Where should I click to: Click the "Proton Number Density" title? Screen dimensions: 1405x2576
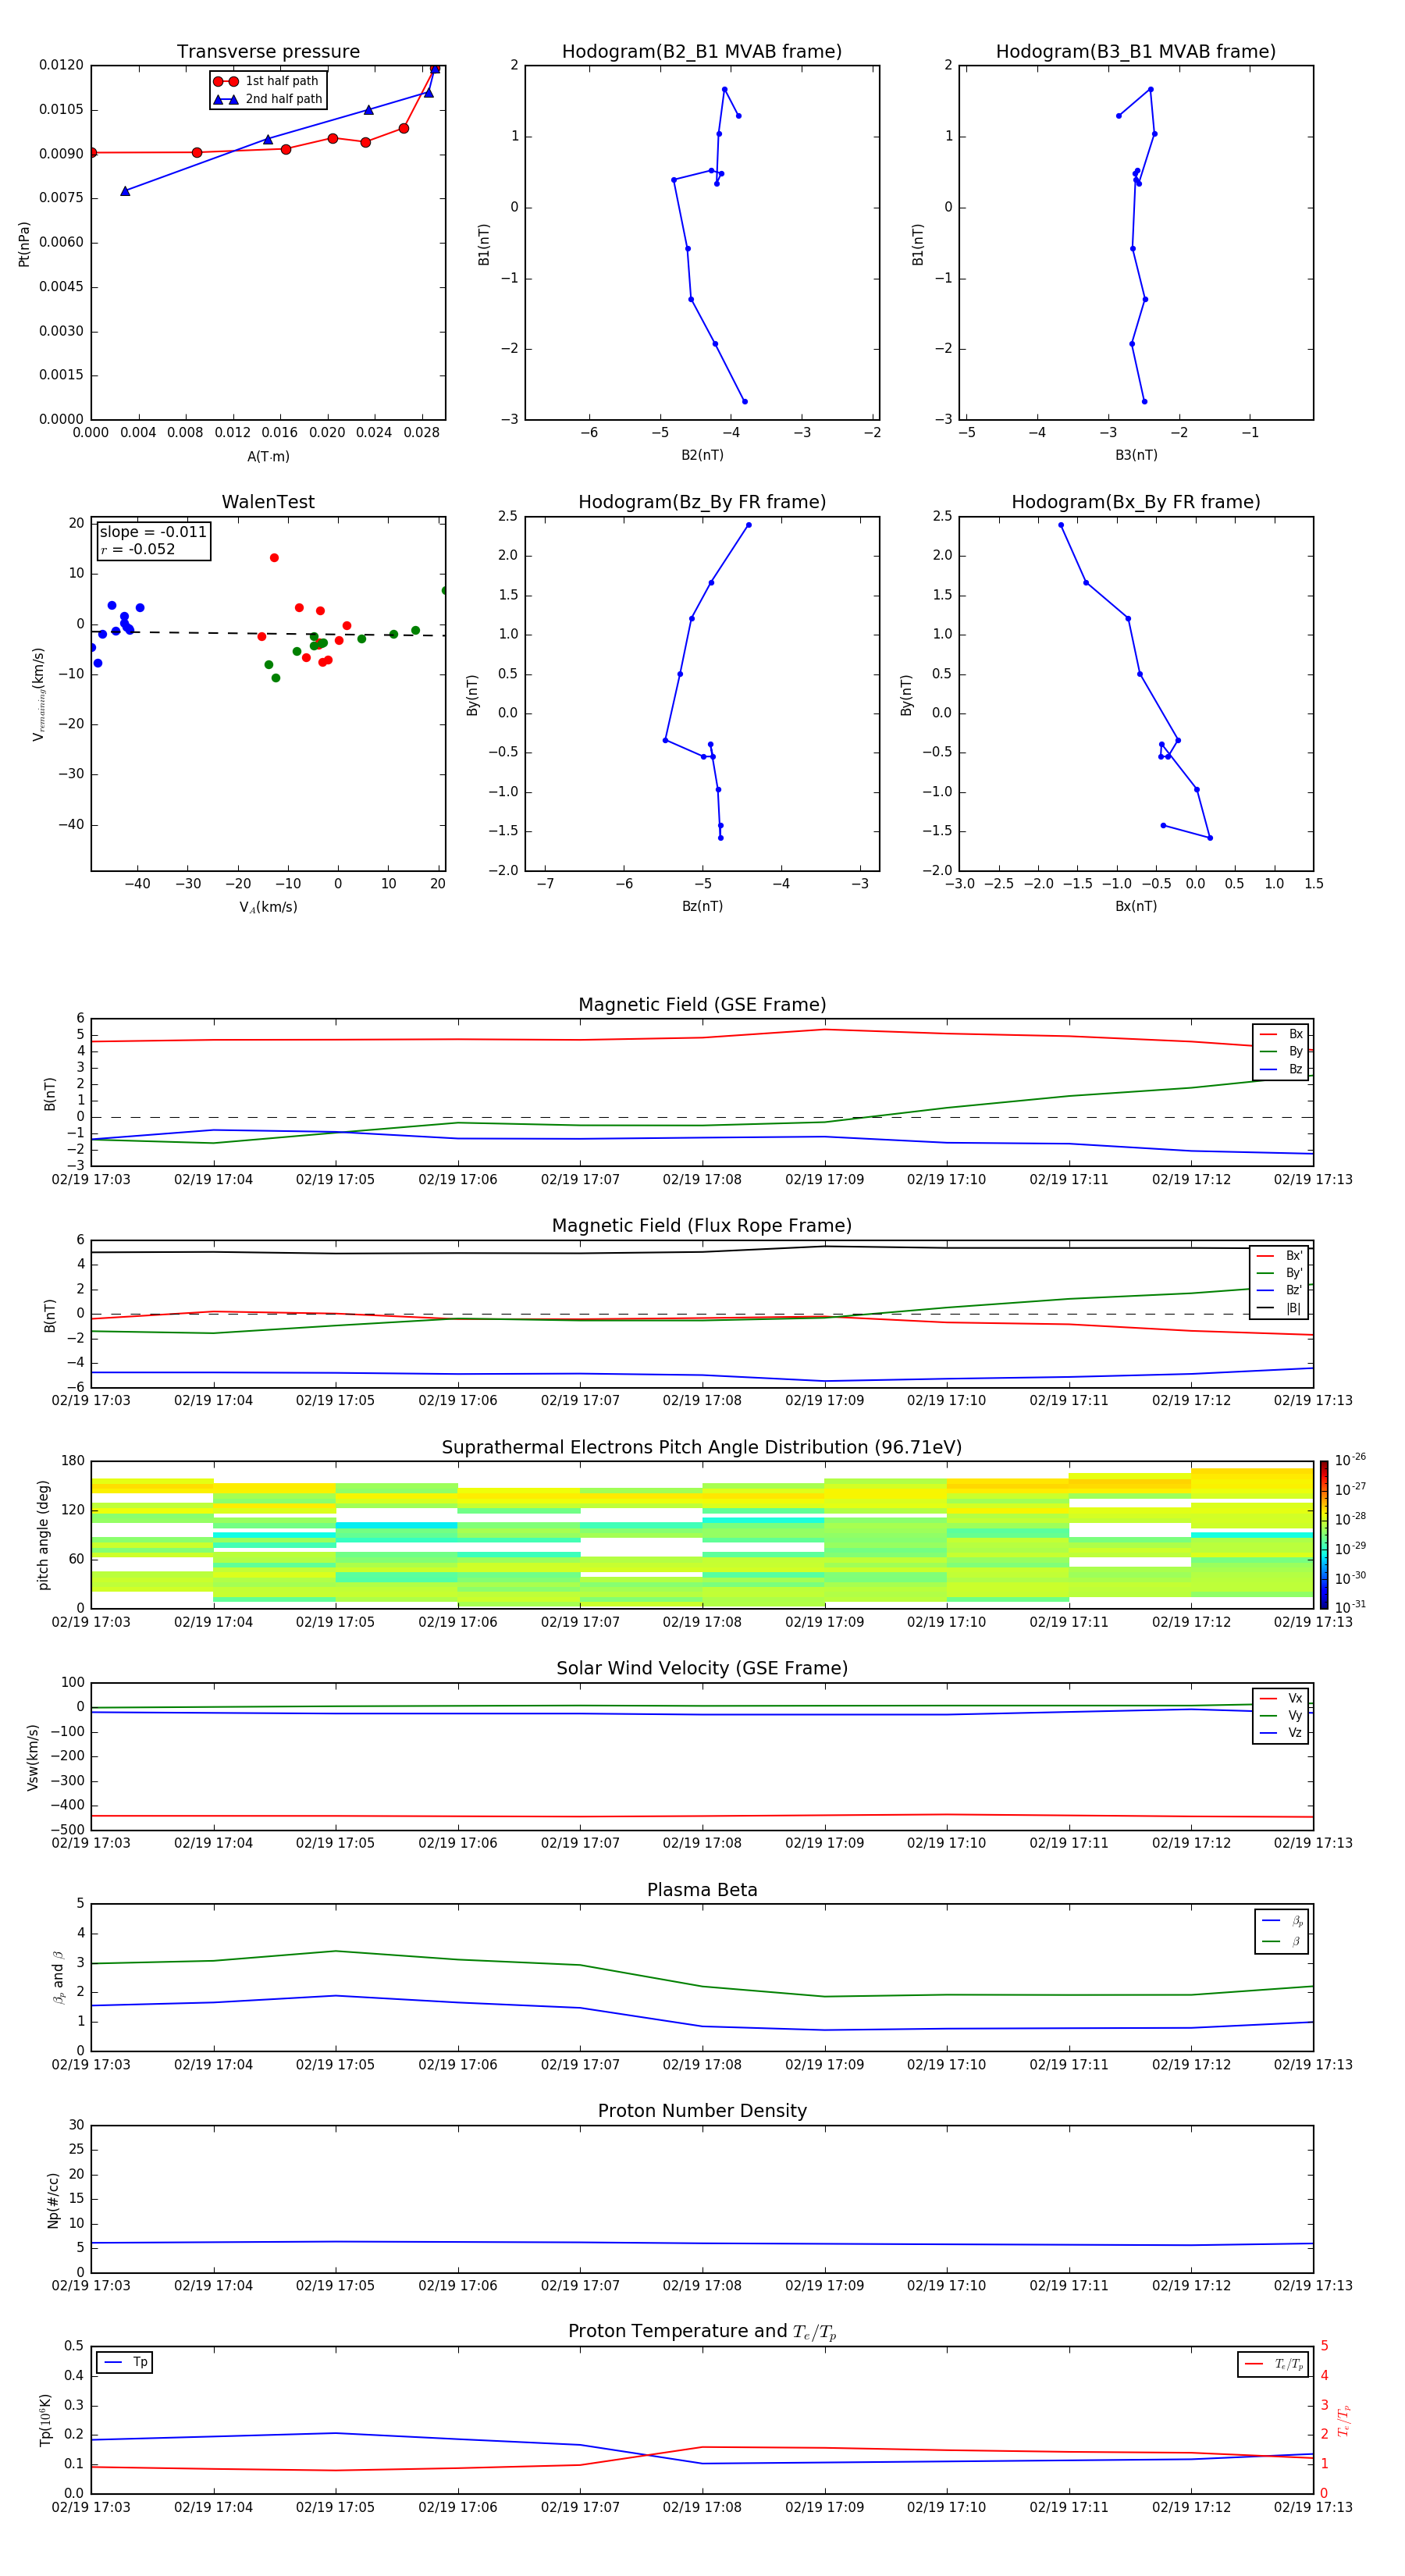coord(702,2111)
